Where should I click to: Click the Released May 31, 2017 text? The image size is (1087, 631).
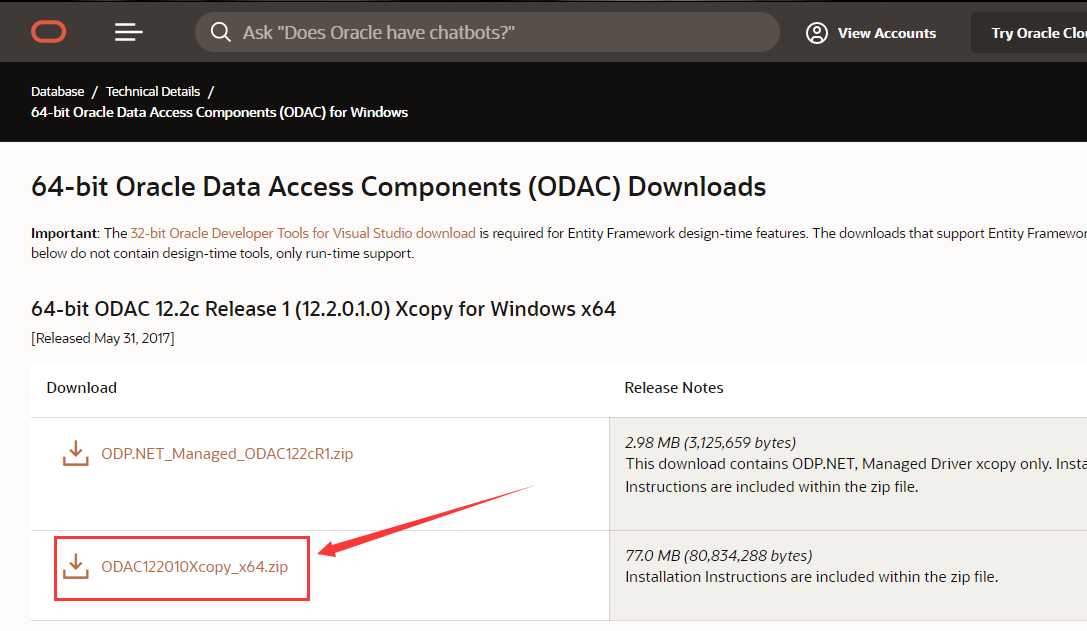103,338
